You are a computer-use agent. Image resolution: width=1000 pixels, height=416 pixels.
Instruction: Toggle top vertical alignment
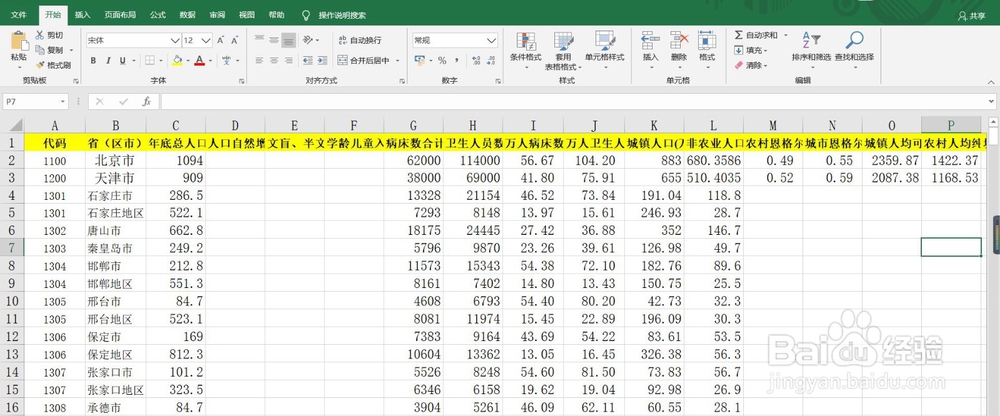point(259,40)
